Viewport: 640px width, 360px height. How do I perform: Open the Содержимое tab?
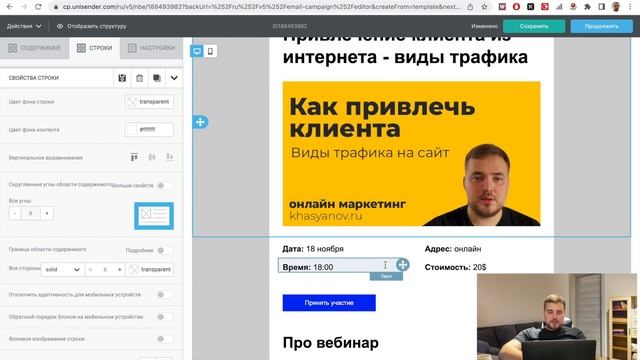tap(34, 48)
